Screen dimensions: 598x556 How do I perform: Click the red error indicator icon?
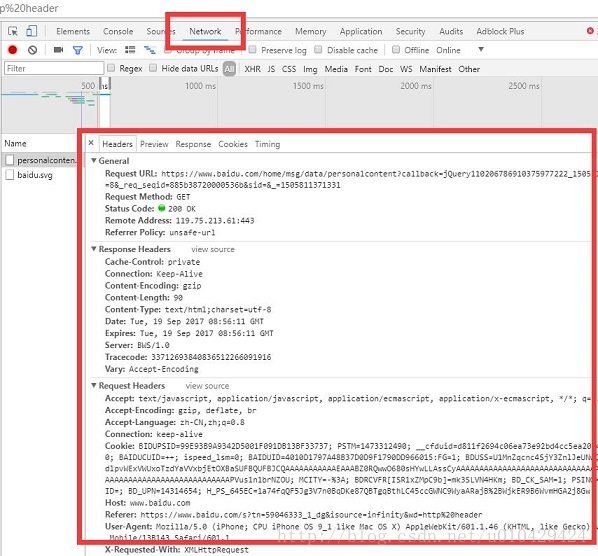tap(590, 31)
